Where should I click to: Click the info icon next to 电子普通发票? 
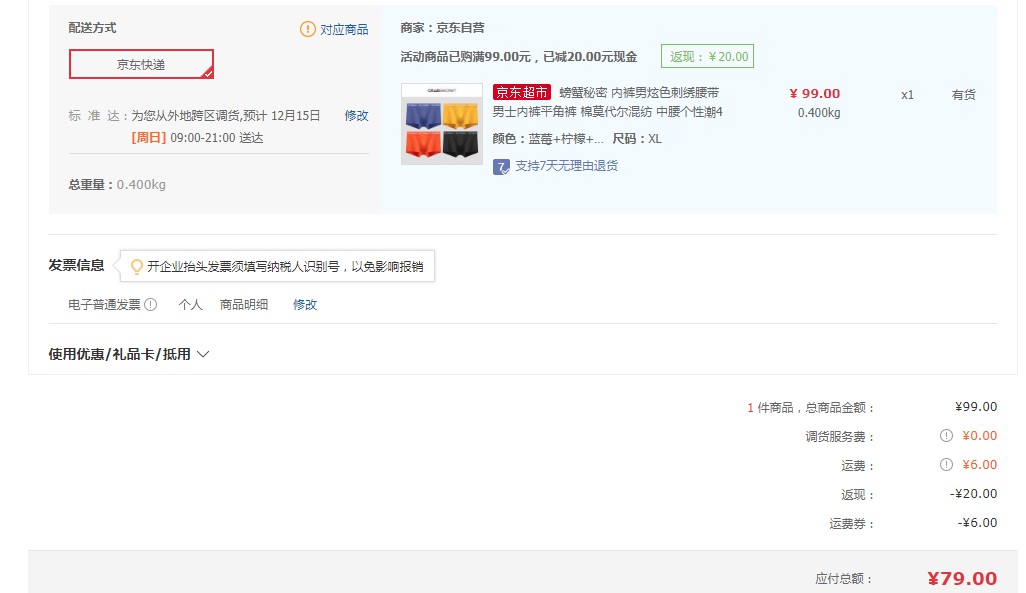click(x=150, y=304)
